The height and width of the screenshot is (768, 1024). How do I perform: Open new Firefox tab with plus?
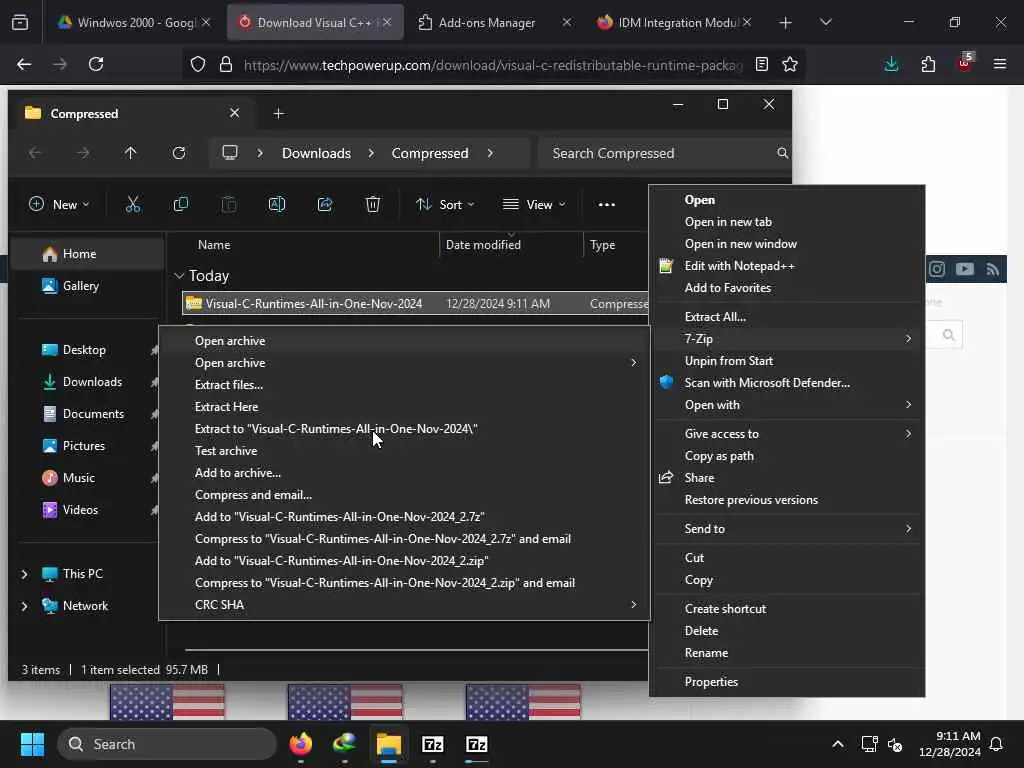[786, 22]
